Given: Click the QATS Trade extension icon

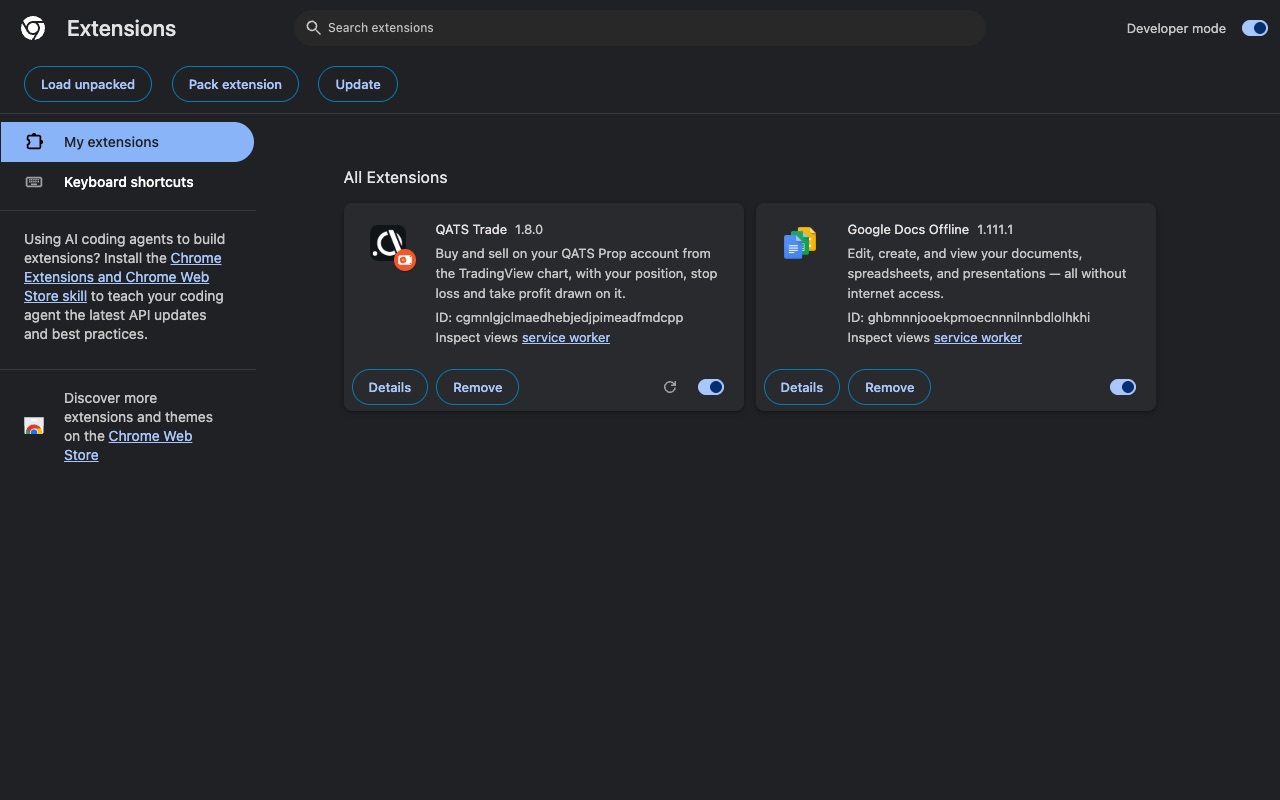Looking at the screenshot, I should tap(391, 247).
